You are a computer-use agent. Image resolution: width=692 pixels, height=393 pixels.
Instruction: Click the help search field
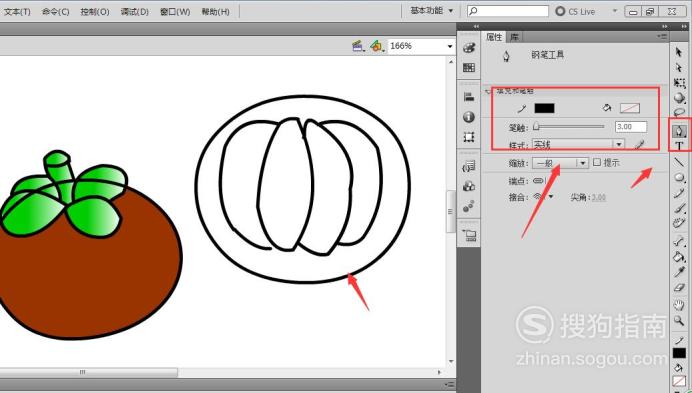[508, 11]
